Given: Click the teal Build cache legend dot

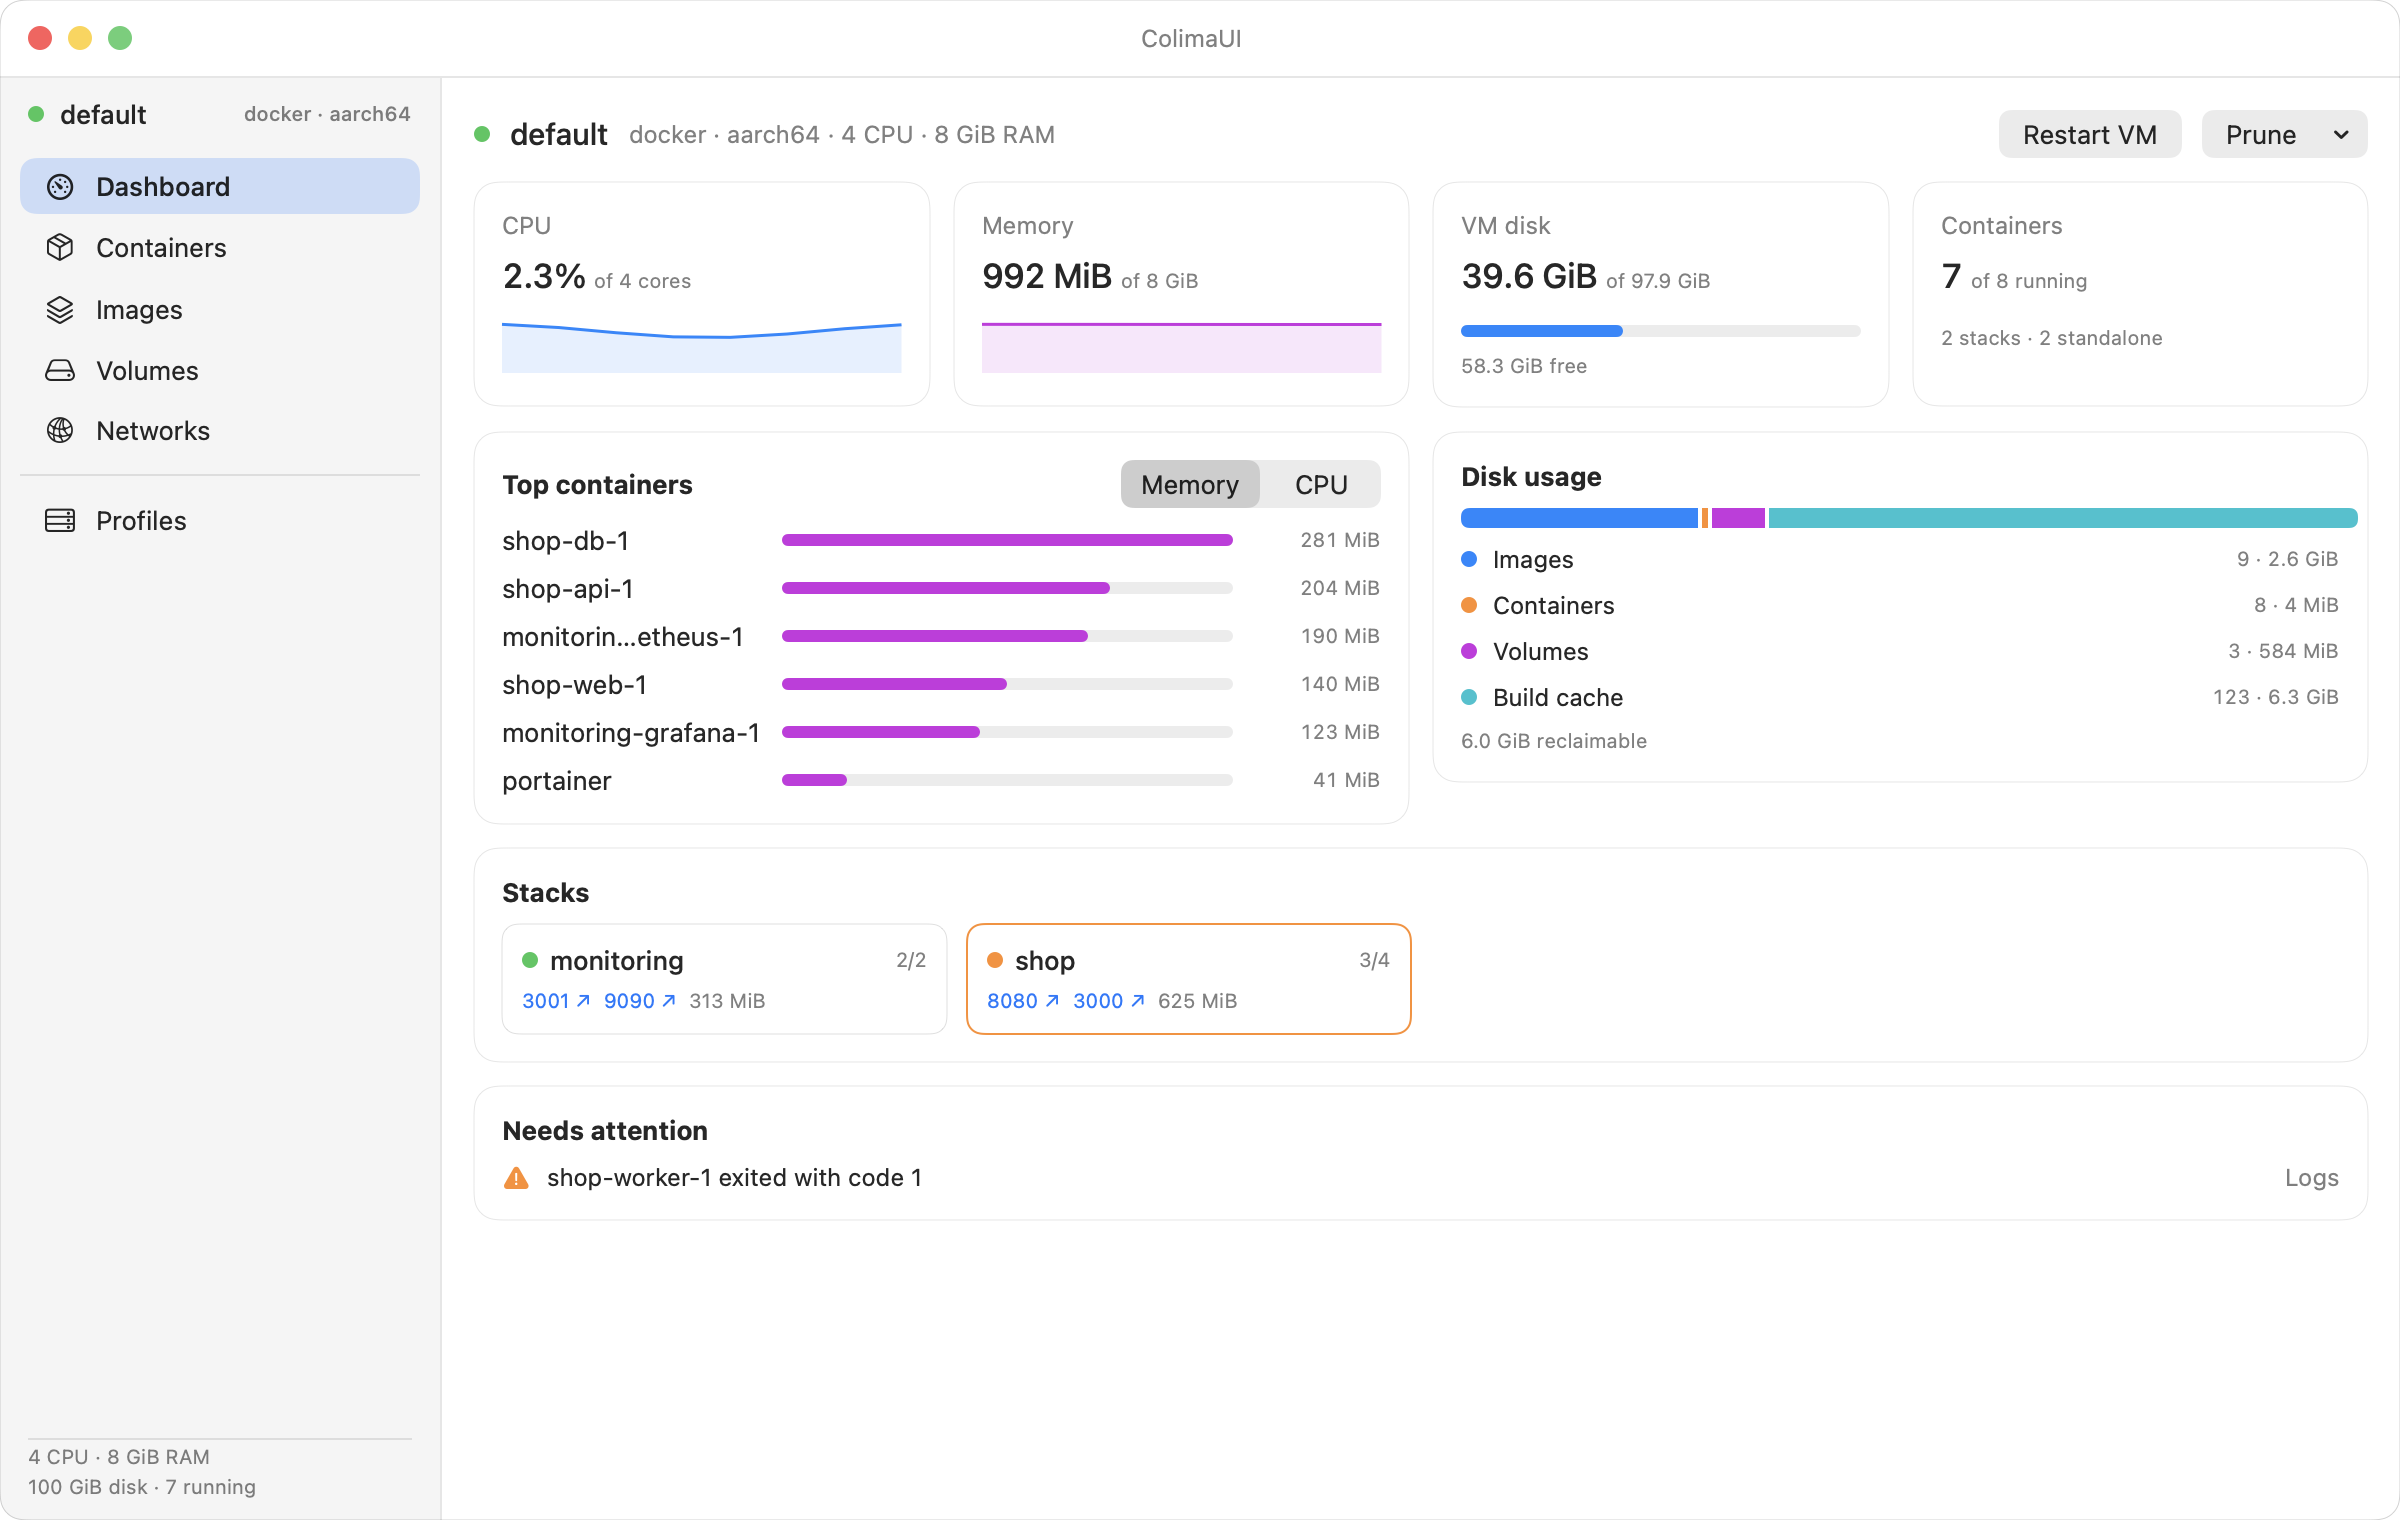Looking at the screenshot, I should (1469, 697).
